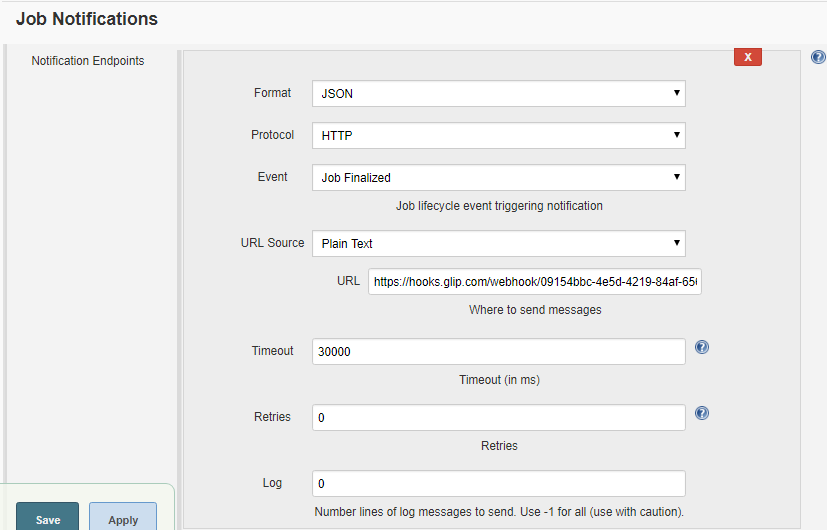Open the Protocol dropdown showing HTTP
This screenshot has height=530, width=827.
pyautogui.click(x=498, y=136)
